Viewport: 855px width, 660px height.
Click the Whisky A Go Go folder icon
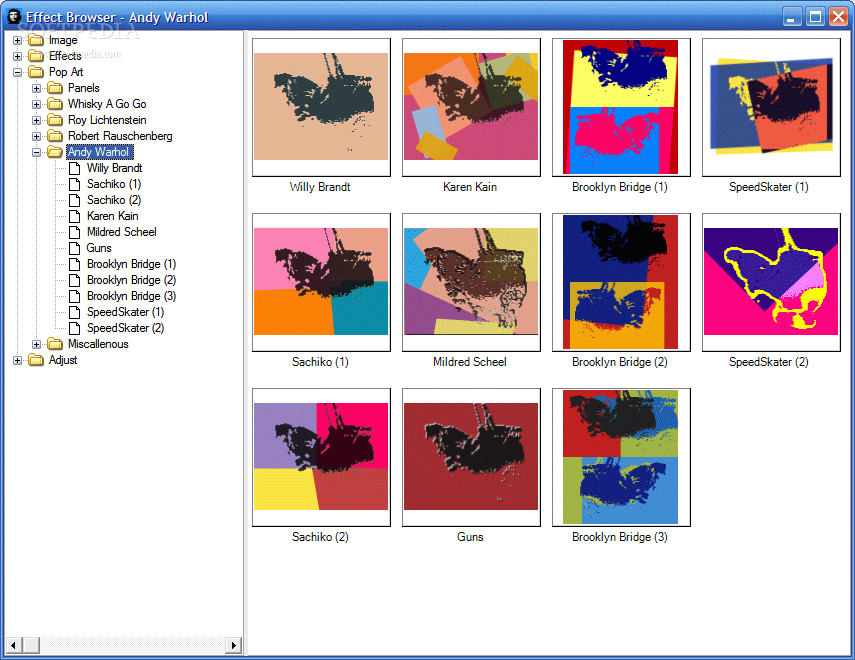coord(55,104)
